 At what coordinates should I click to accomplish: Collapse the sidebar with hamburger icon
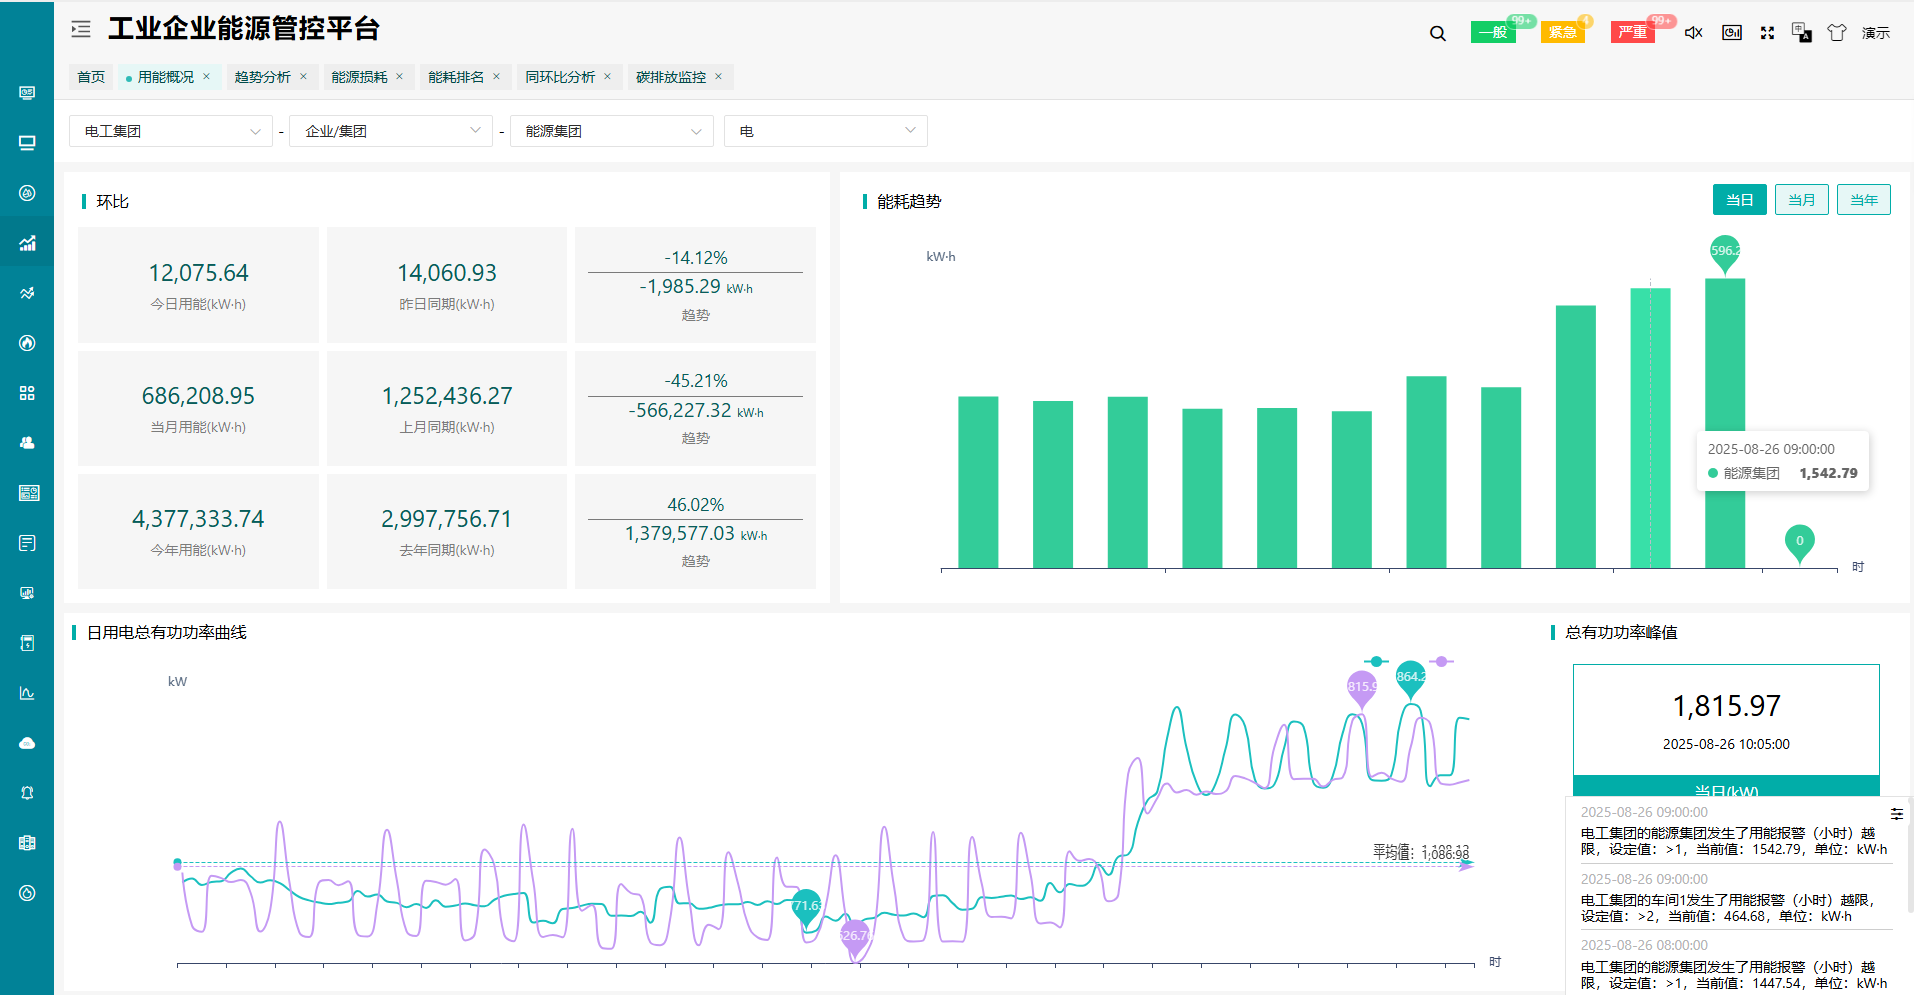pyautogui.click(x=81, y=30)
